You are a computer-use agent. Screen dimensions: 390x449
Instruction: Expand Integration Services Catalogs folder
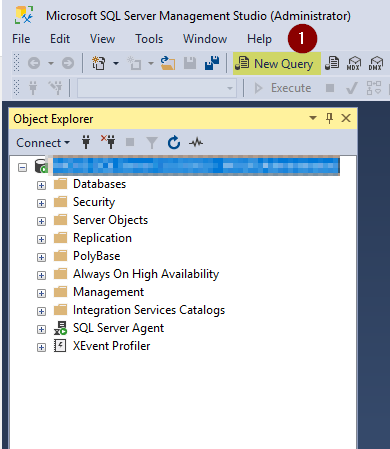tap(41, 311)
